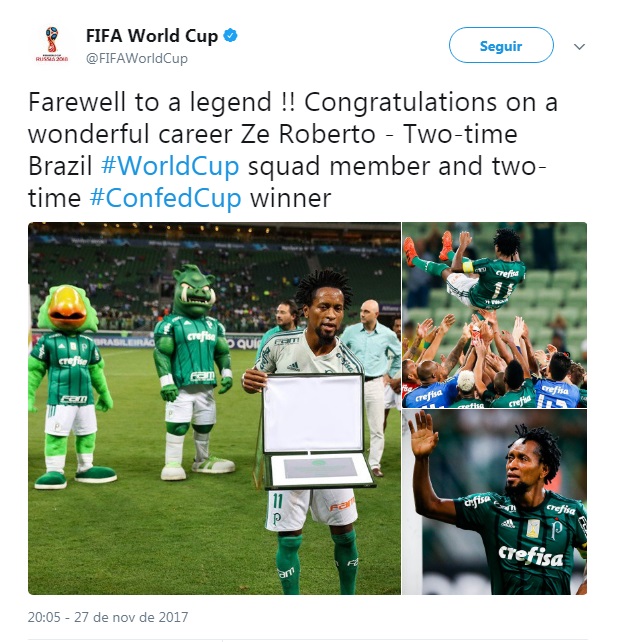Viewport: 619px width, 642px height.
Task: Click the blue verified badge icon
Action: tap(230, 36)
